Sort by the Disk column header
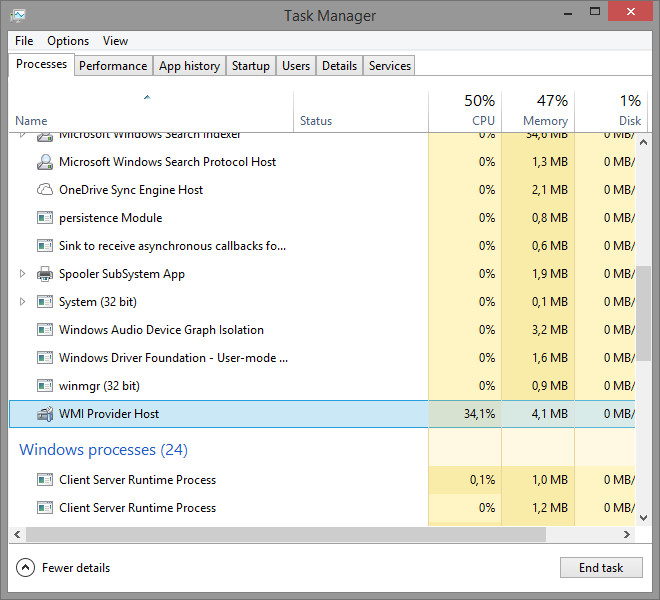Image resolution: width=660 pixels, height=600 pixels. click(x=610, y=111)
